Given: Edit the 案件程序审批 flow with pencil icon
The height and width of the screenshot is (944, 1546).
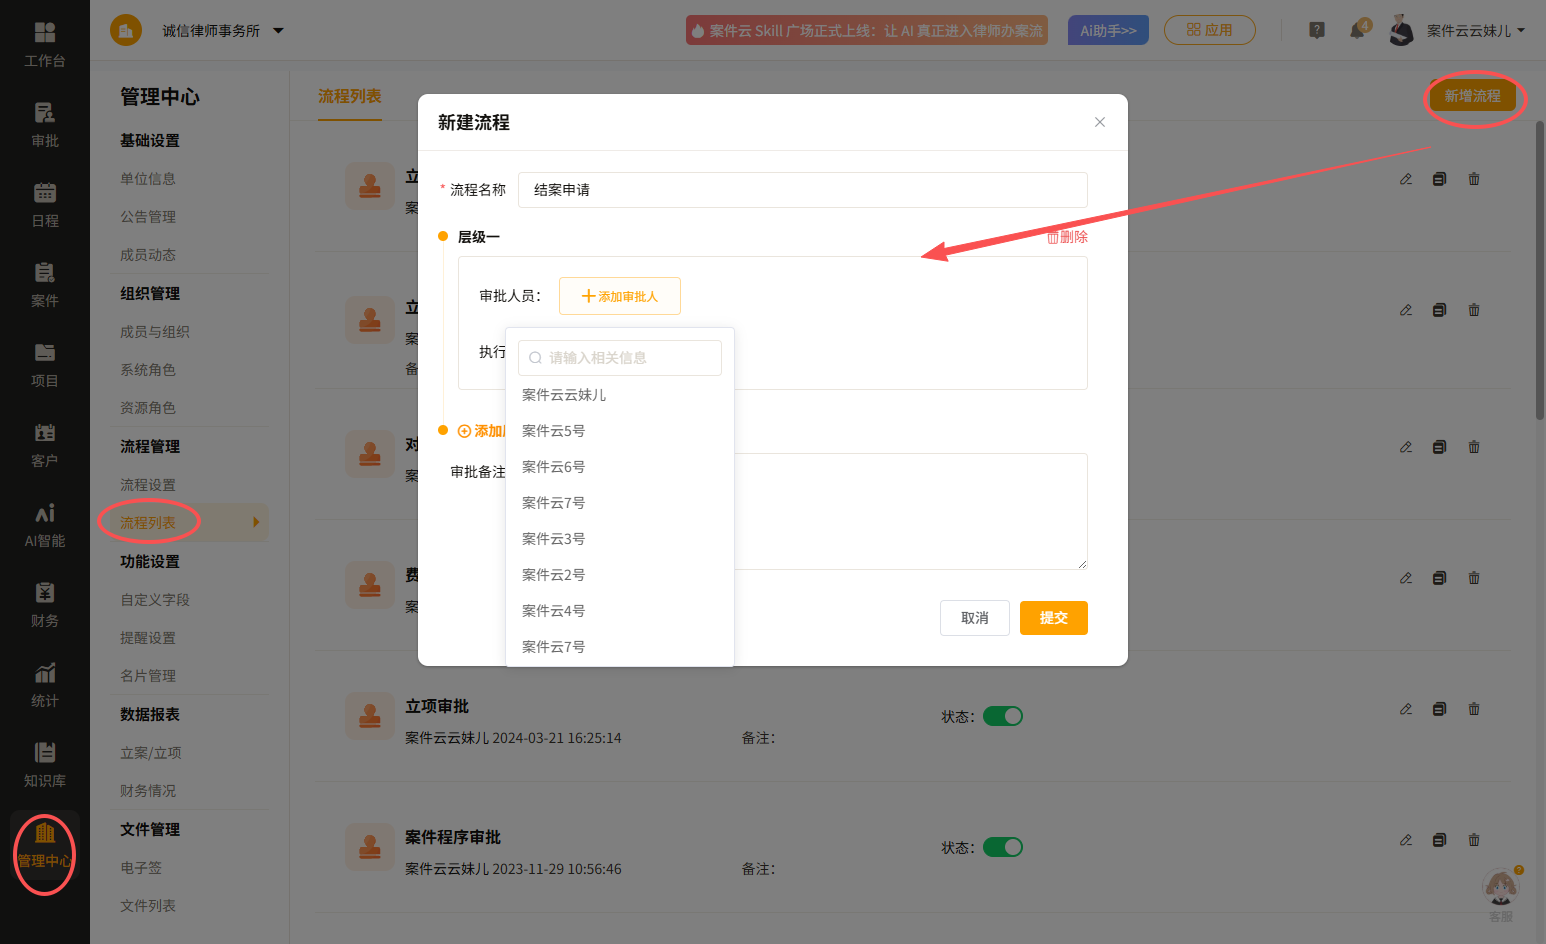Looking at the screenshot, I should pyautogui.click(x=1406, y=840).
